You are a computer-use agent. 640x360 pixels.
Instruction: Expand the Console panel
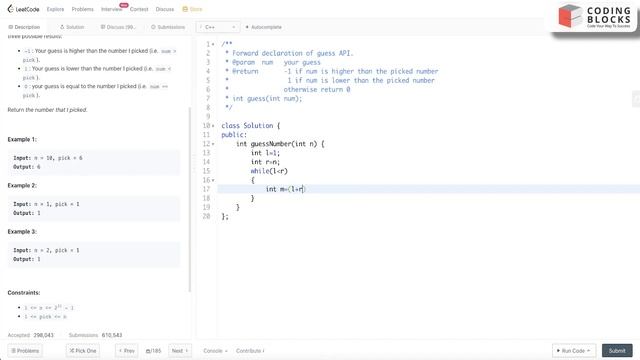(215, 351)
